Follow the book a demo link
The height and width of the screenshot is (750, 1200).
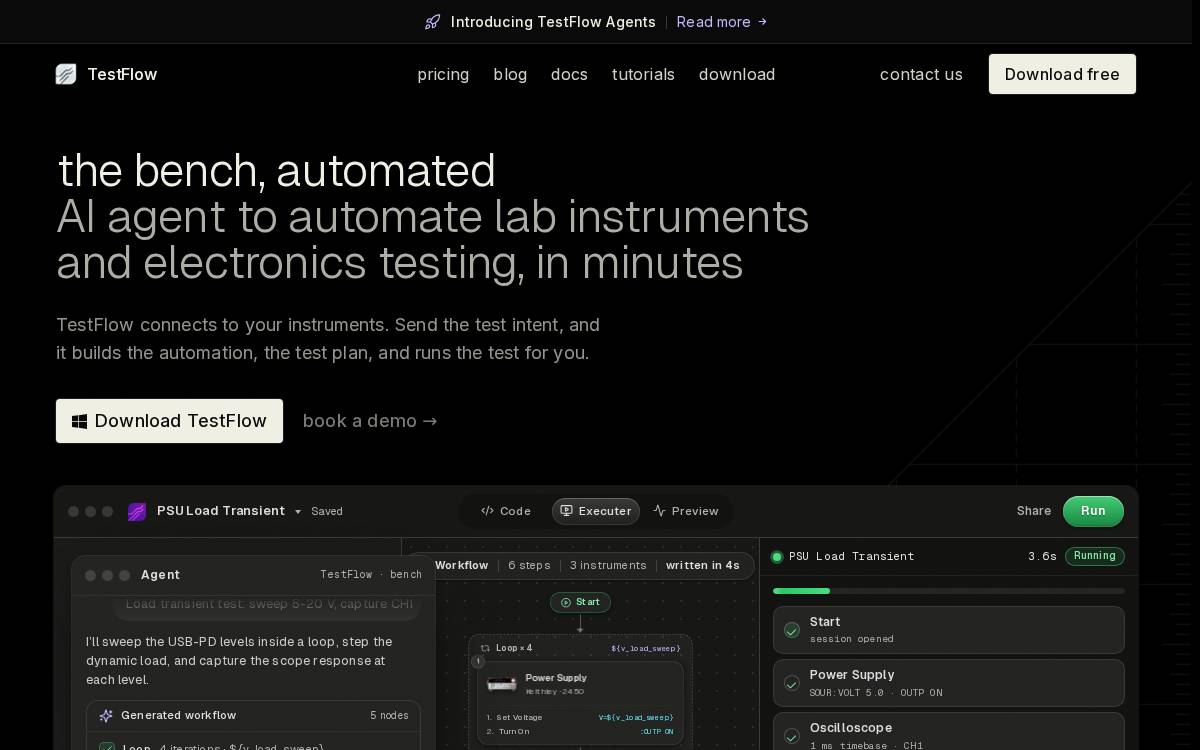click(370, 421)
